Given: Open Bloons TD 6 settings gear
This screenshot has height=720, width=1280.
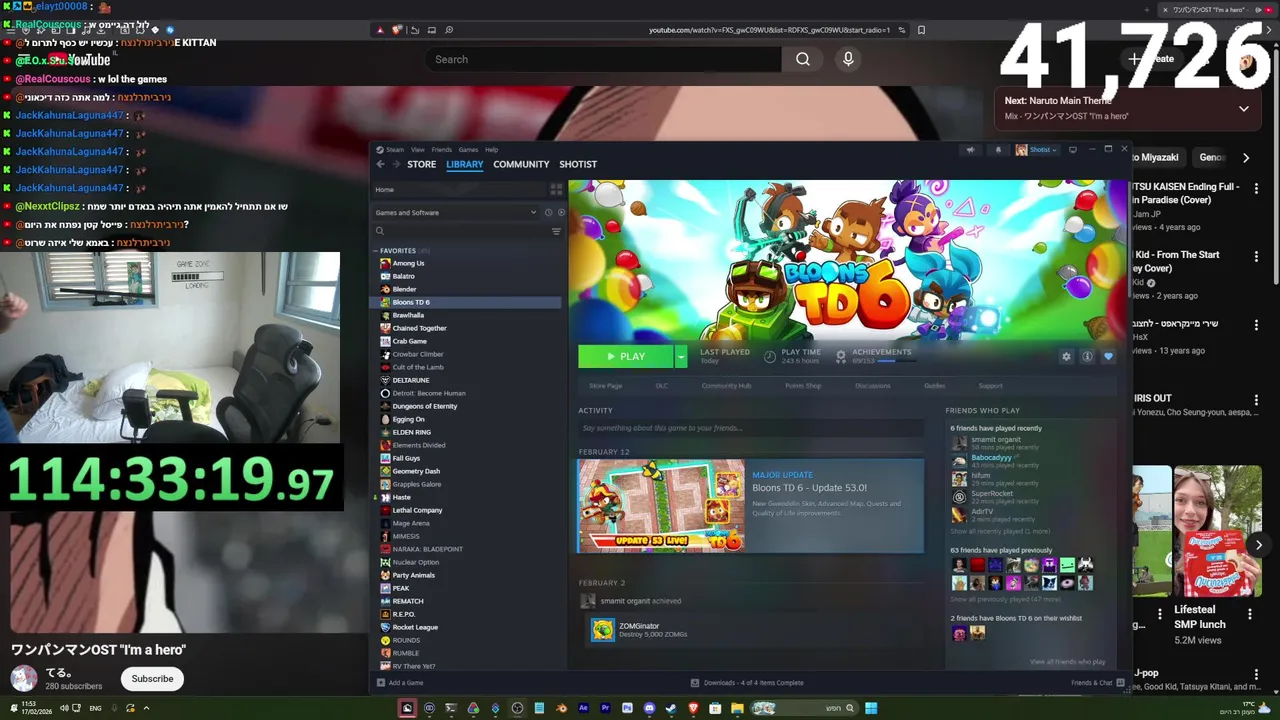Looking at the screenshot, I should [x=1066, y=357].
